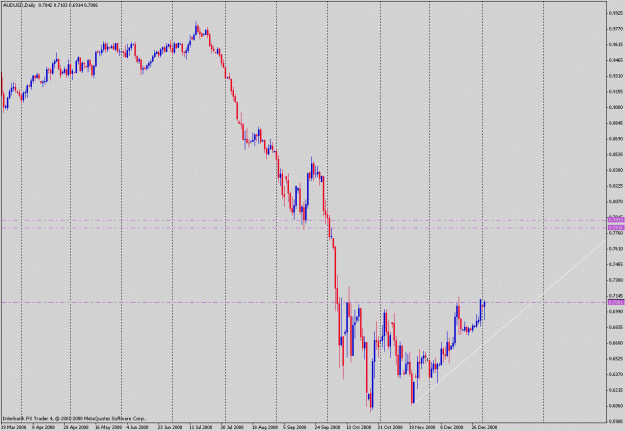Click the 0.9155 price axis label

click(616, 92)
